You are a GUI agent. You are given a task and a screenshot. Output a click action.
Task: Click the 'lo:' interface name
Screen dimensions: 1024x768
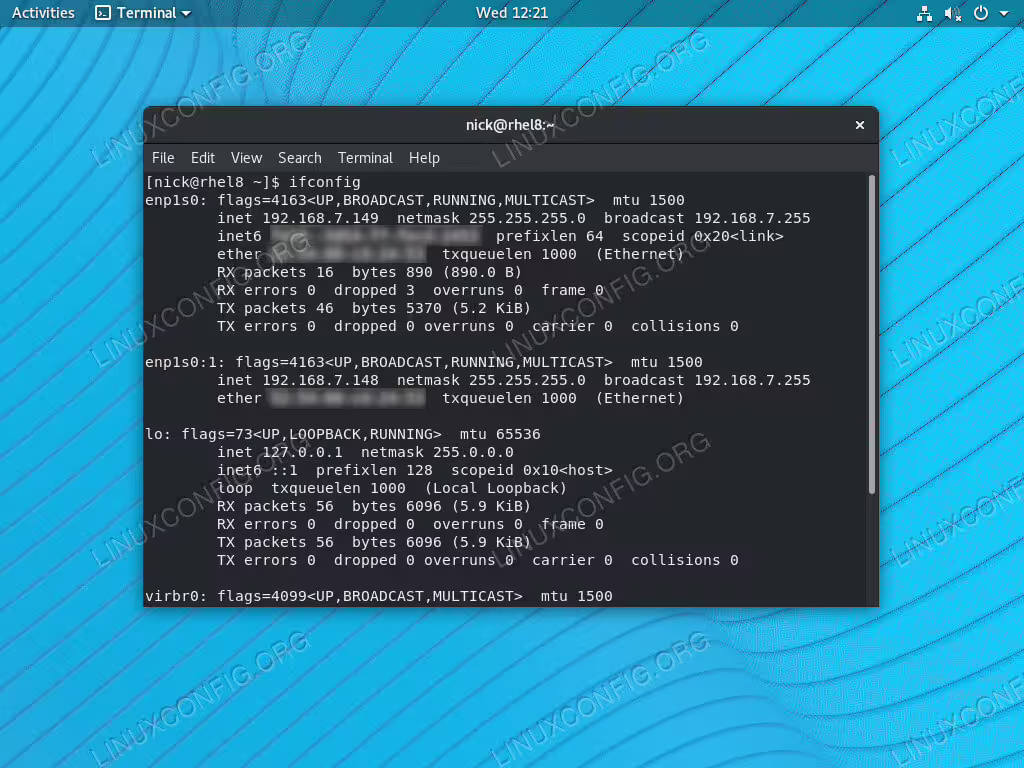(x=159, y=434)
